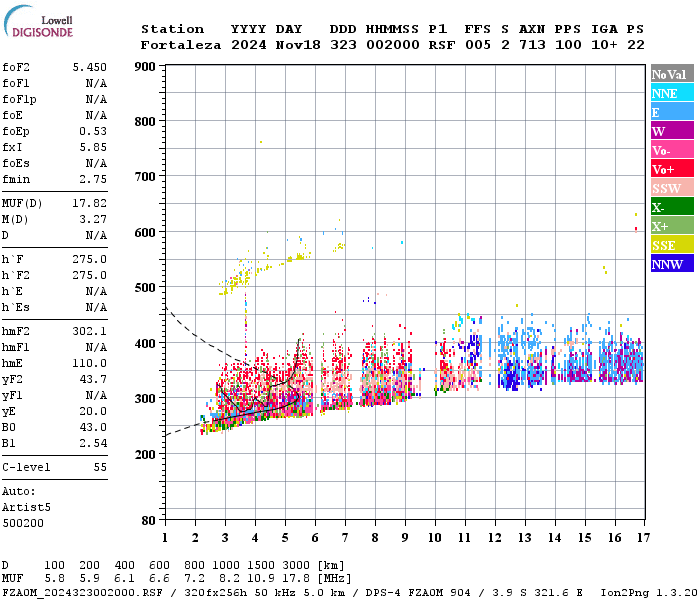The image size is (700, 600).
Task: Select the X+ light green legend swatch
Action: [x=672, y=226]
